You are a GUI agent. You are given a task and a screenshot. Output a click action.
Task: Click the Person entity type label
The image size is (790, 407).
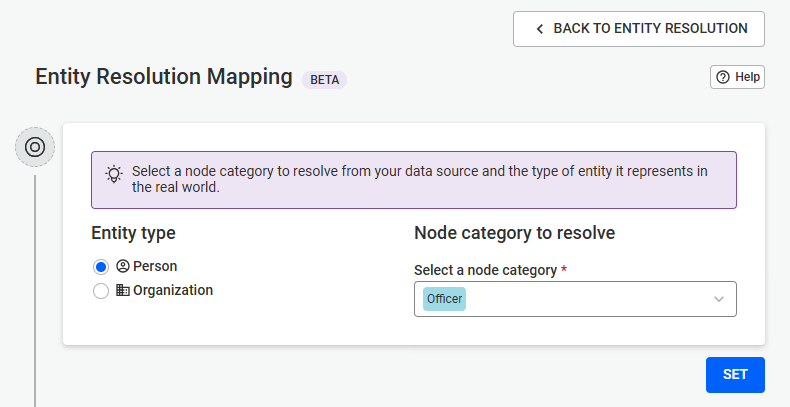155,266
